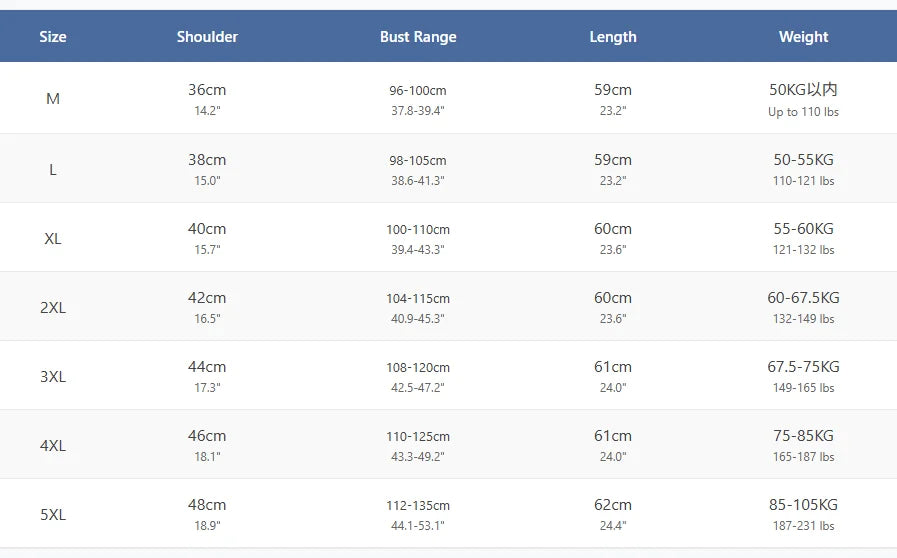Click the Size column header

tap(53, 37)
